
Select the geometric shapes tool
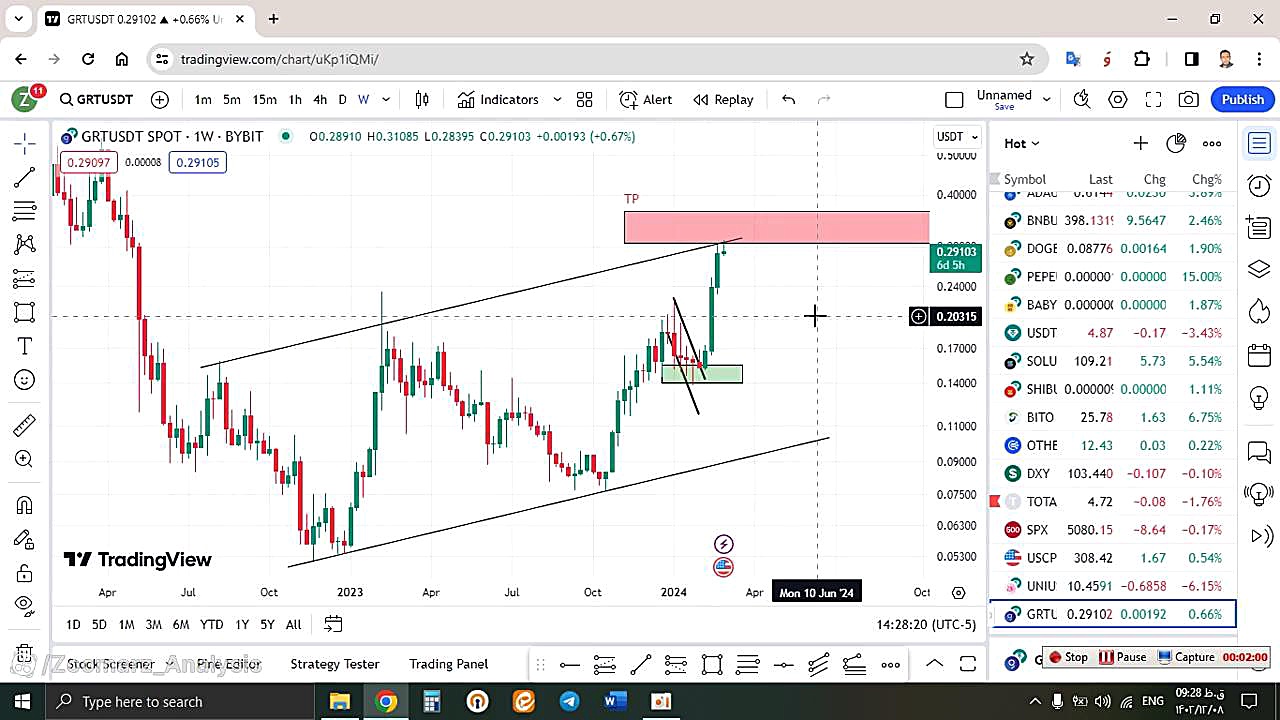25,313
